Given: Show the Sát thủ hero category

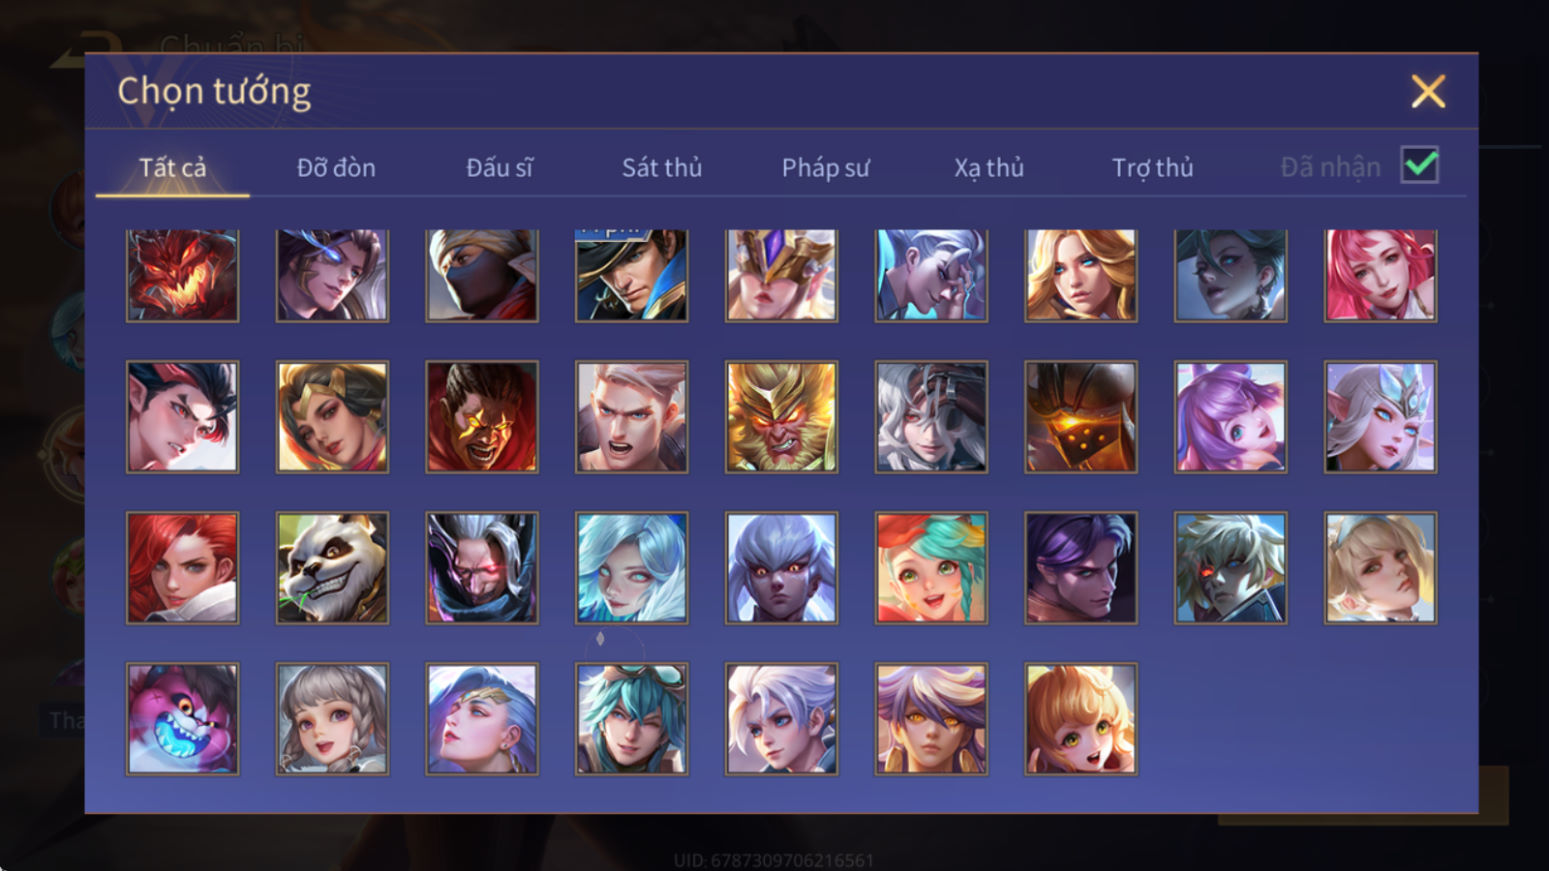Looking at the screenshot, I should tap(662, 167).
